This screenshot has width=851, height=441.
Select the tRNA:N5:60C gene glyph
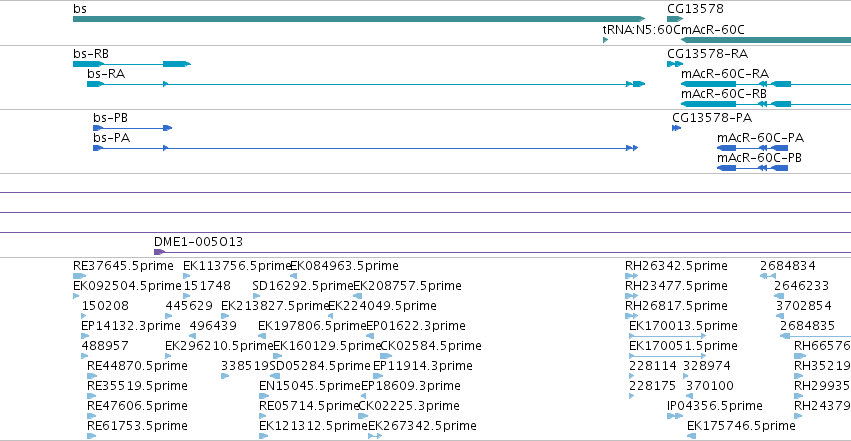point(605,40)
